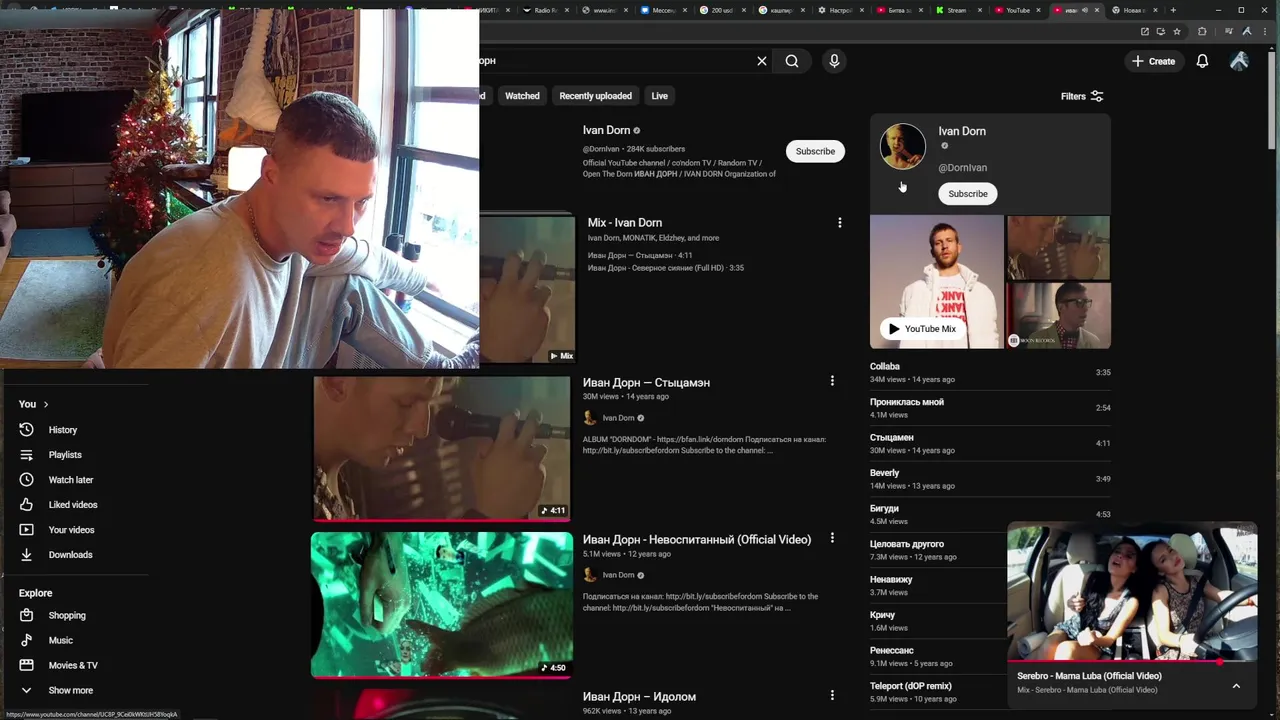Click the Serebro Mama Luba miniplayer video
The width and height of the screenshot is (1280, 720).
click(x=1131, y=592)
